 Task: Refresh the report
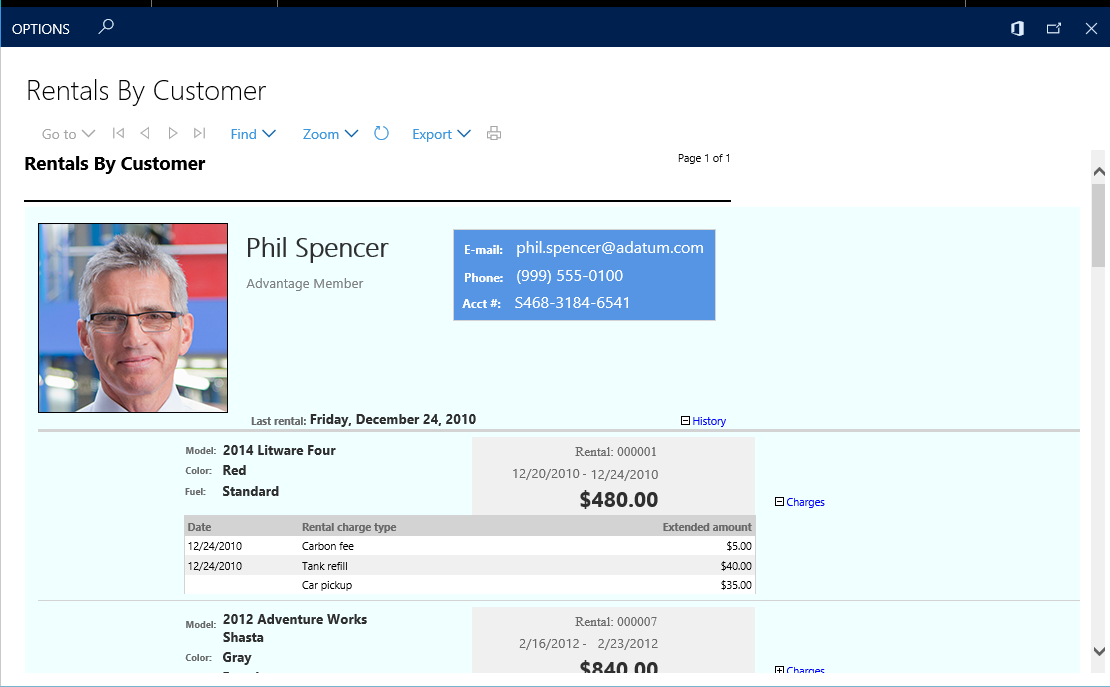tap(381, 133)
